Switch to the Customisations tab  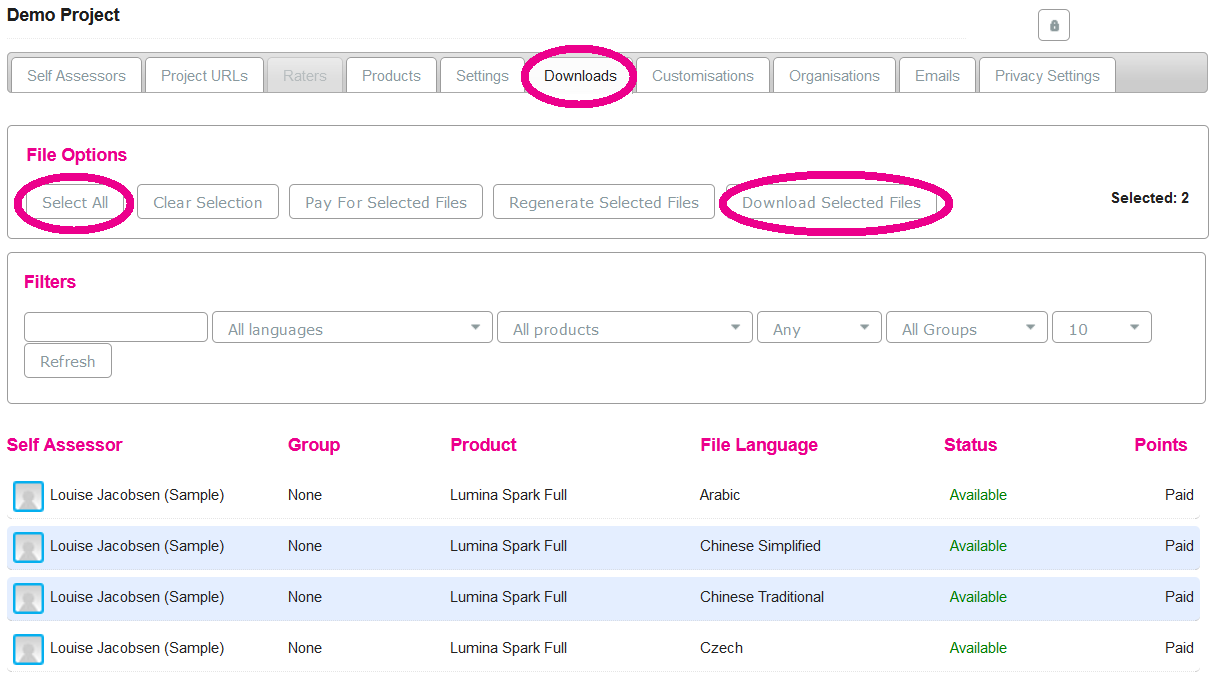tap(703, 75)
